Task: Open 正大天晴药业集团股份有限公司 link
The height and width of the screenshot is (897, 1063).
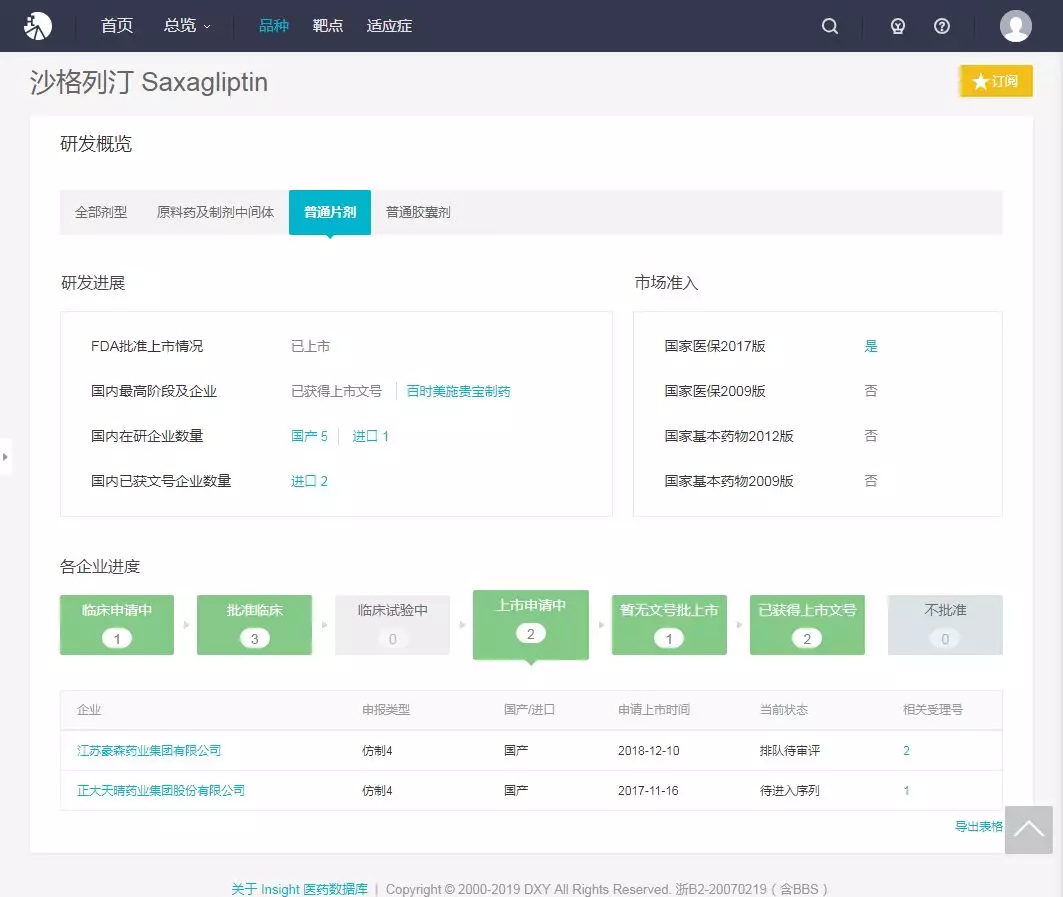Action: [161, 791]
